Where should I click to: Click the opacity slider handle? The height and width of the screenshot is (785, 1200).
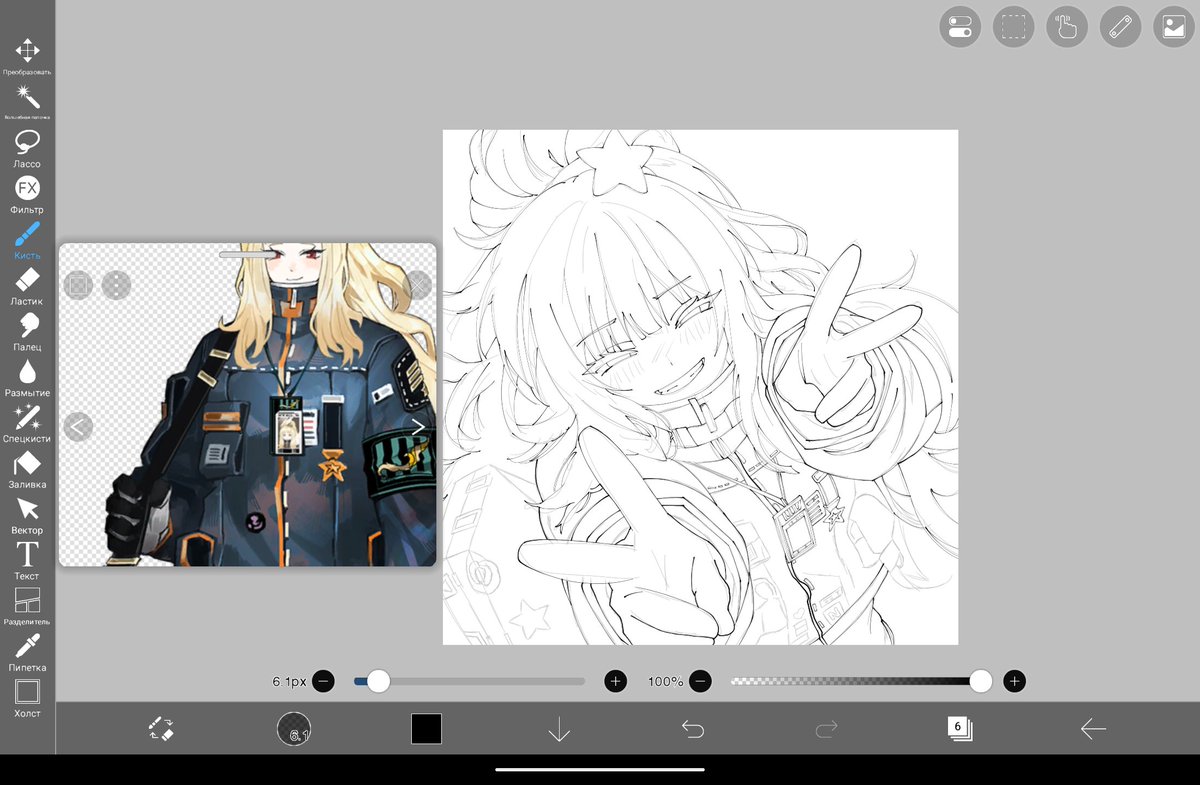click(981, 681)
